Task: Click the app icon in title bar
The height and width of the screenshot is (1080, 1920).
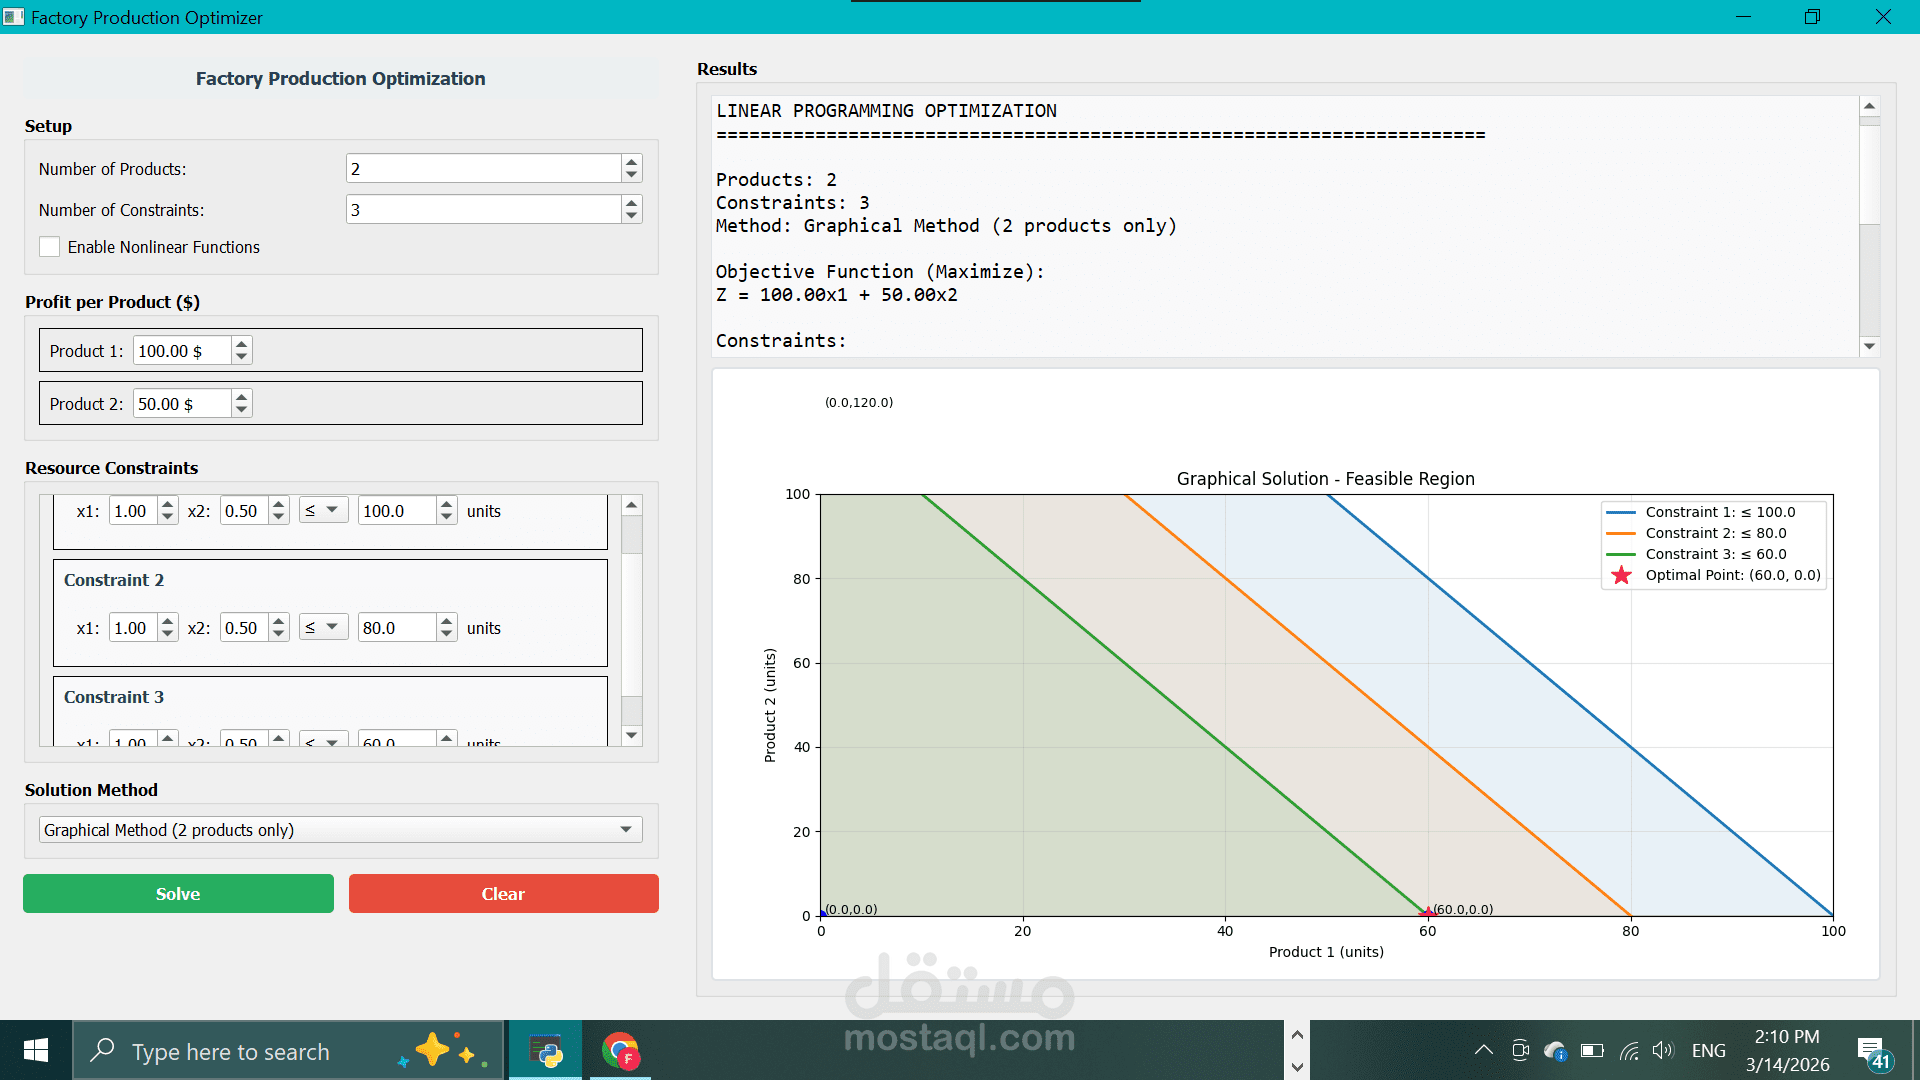Action: pyautogui.click(x=13, y=16)
